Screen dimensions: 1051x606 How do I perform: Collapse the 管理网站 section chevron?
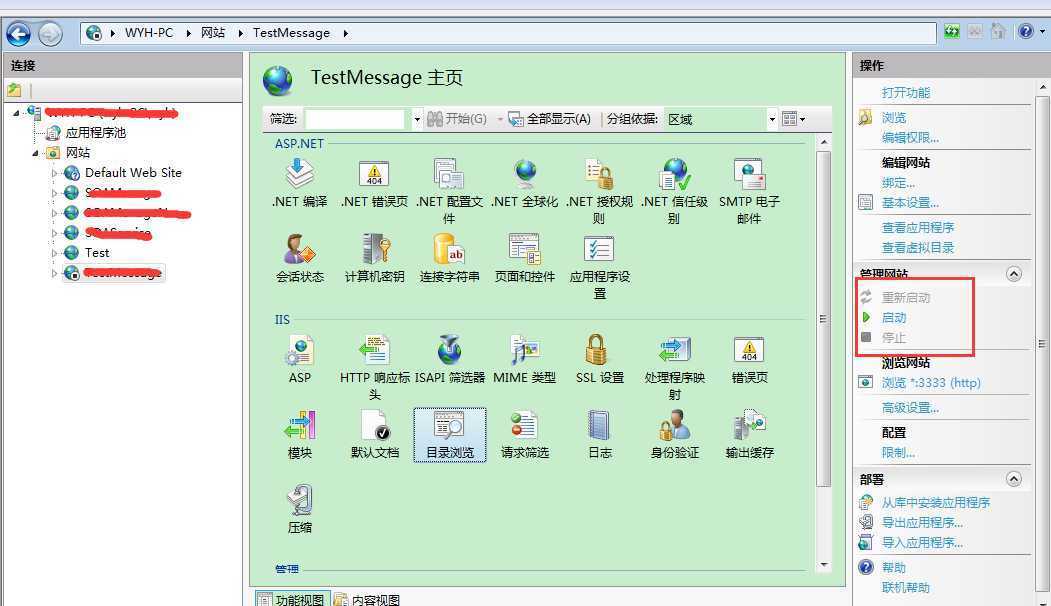point(1013,274)
